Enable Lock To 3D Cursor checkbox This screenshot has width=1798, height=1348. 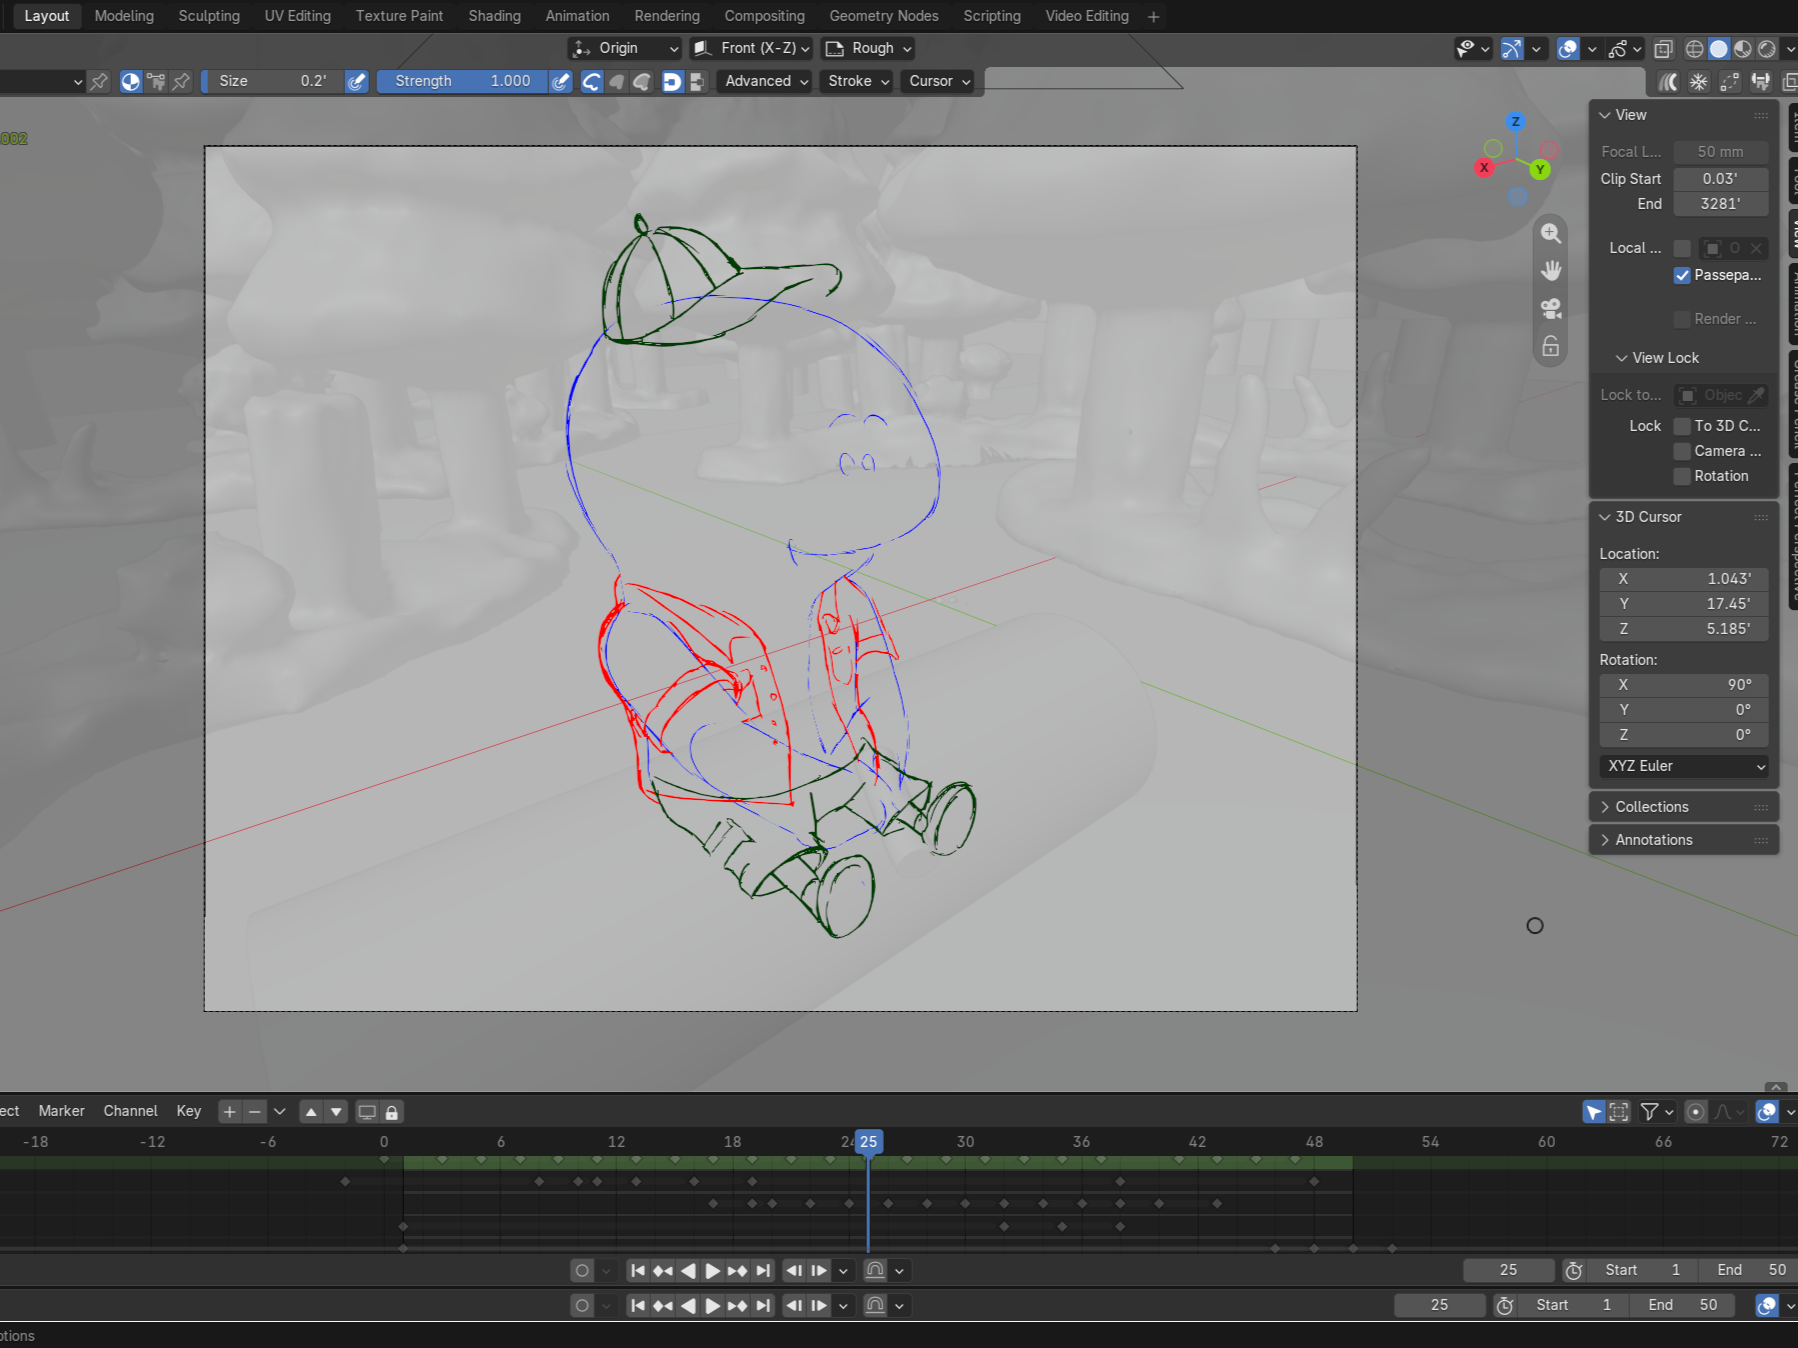coord(1682,426)
